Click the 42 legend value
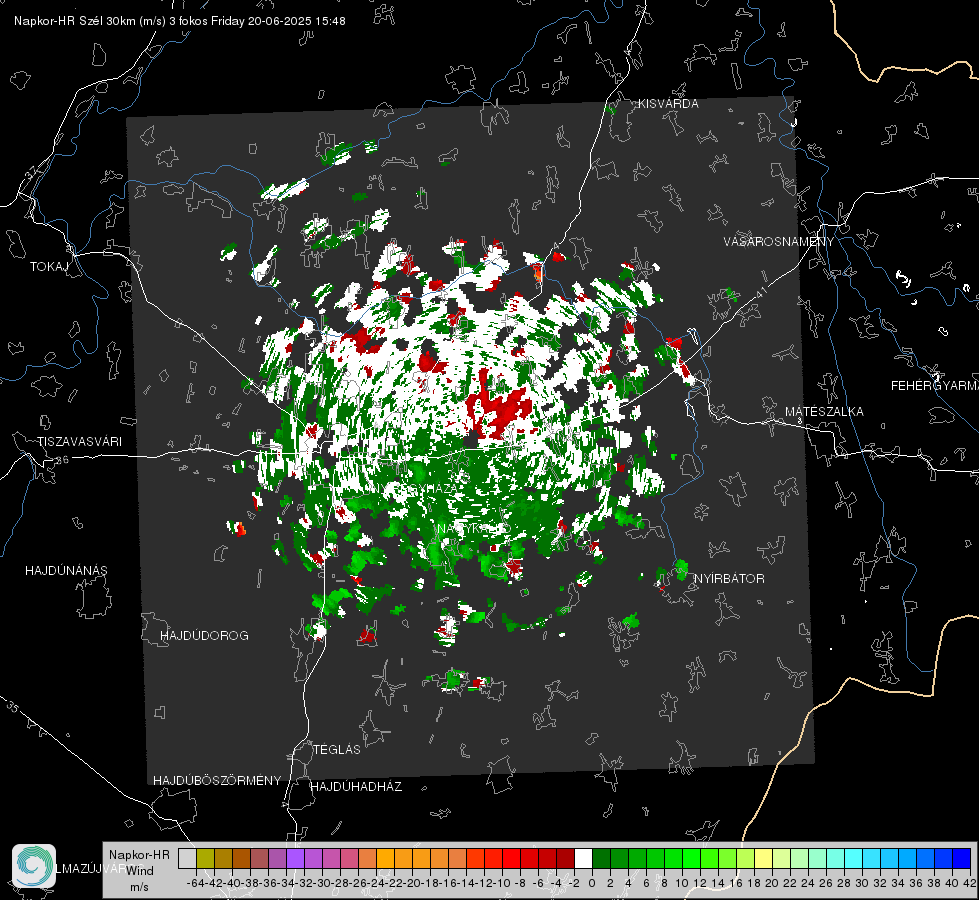 pyautogui.click(x=970, y=883)
